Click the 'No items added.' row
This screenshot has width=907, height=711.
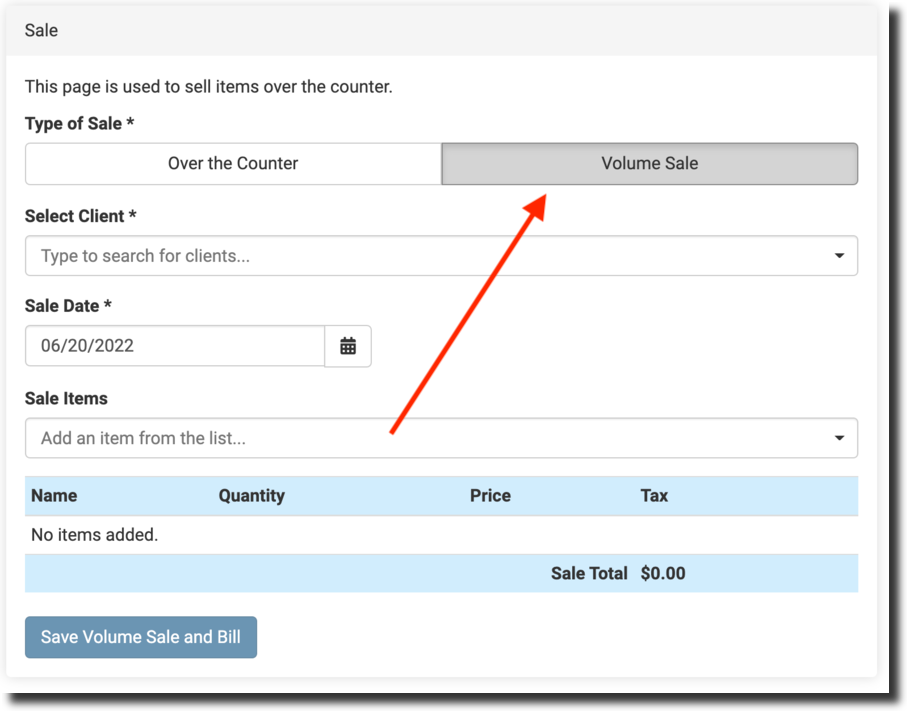pyautogui.click(x=95, y=535)
